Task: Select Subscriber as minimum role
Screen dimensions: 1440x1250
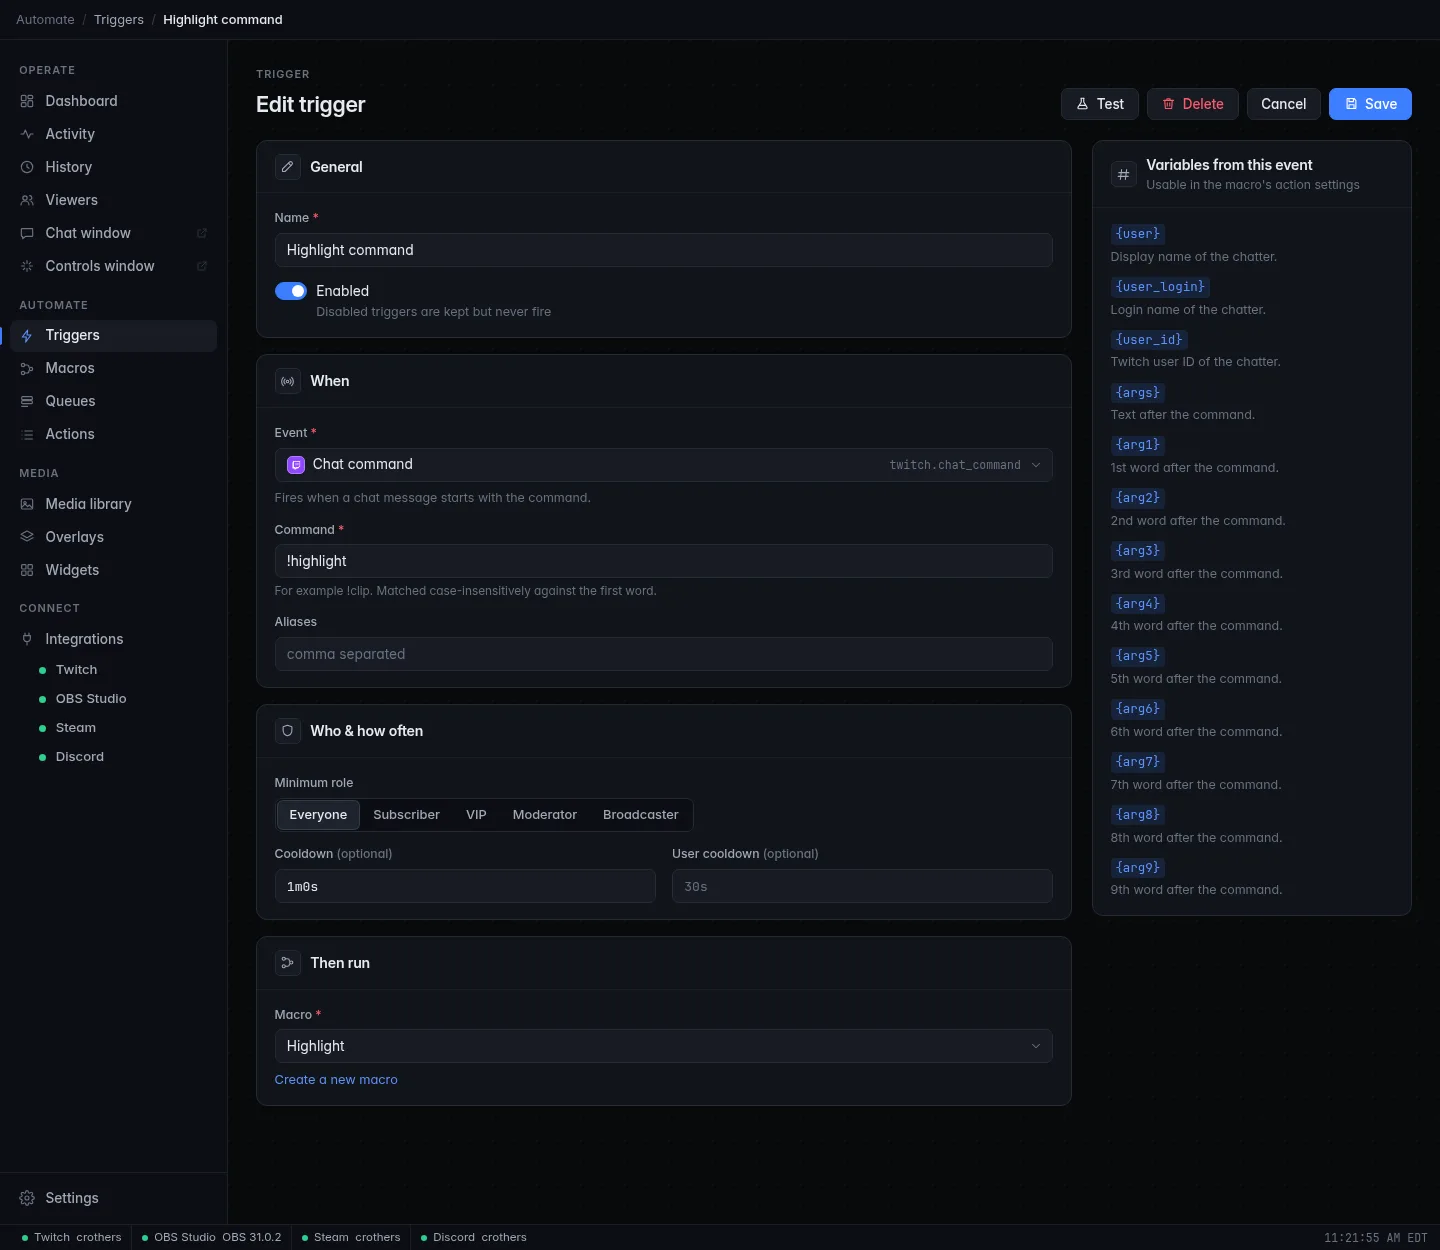Action: pyautogui.click(x=406, y=815)
